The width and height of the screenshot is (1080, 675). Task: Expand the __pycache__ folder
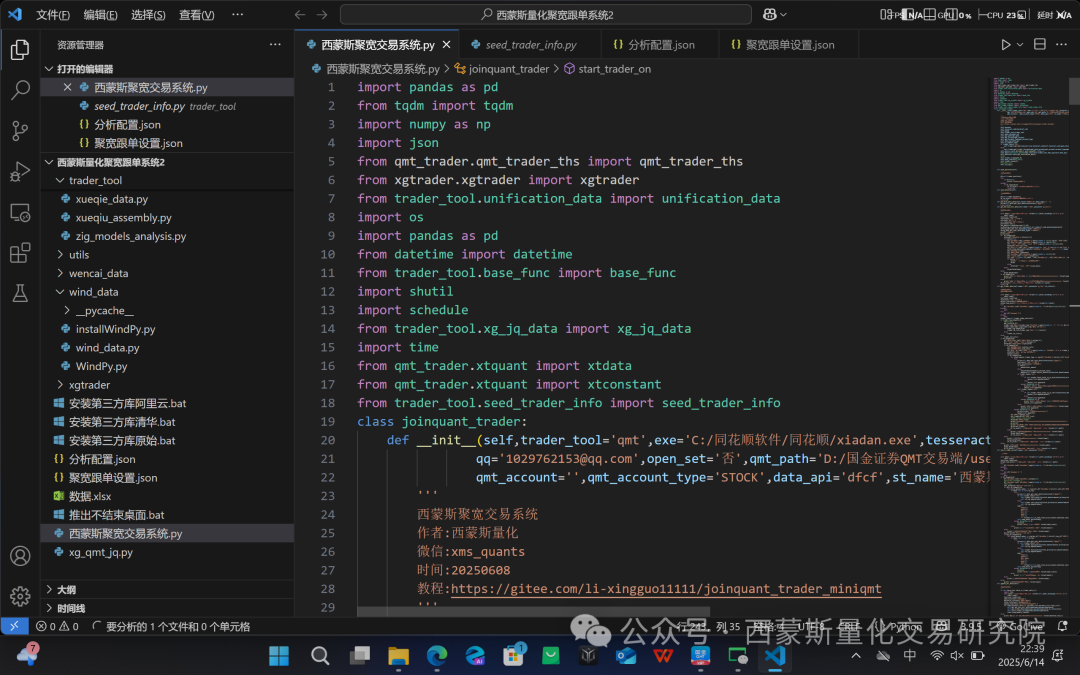68,311
